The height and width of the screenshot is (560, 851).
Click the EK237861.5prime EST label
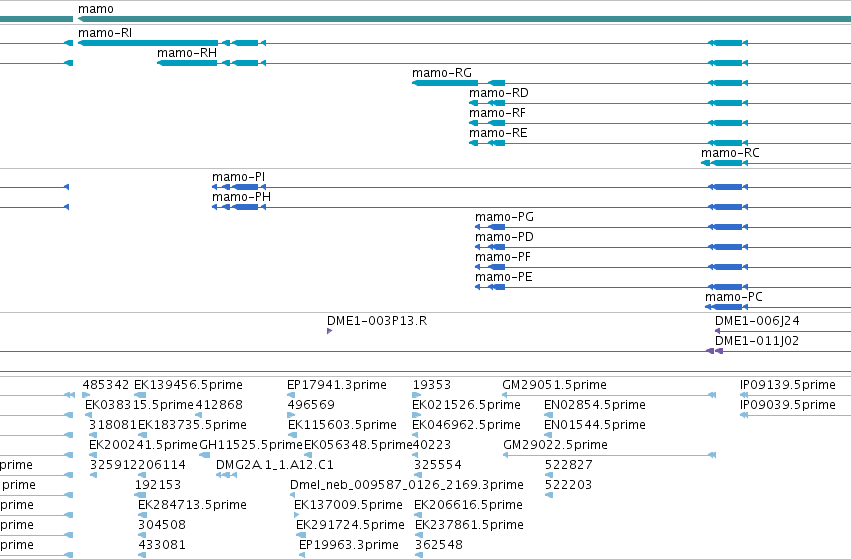click(469, 526)
